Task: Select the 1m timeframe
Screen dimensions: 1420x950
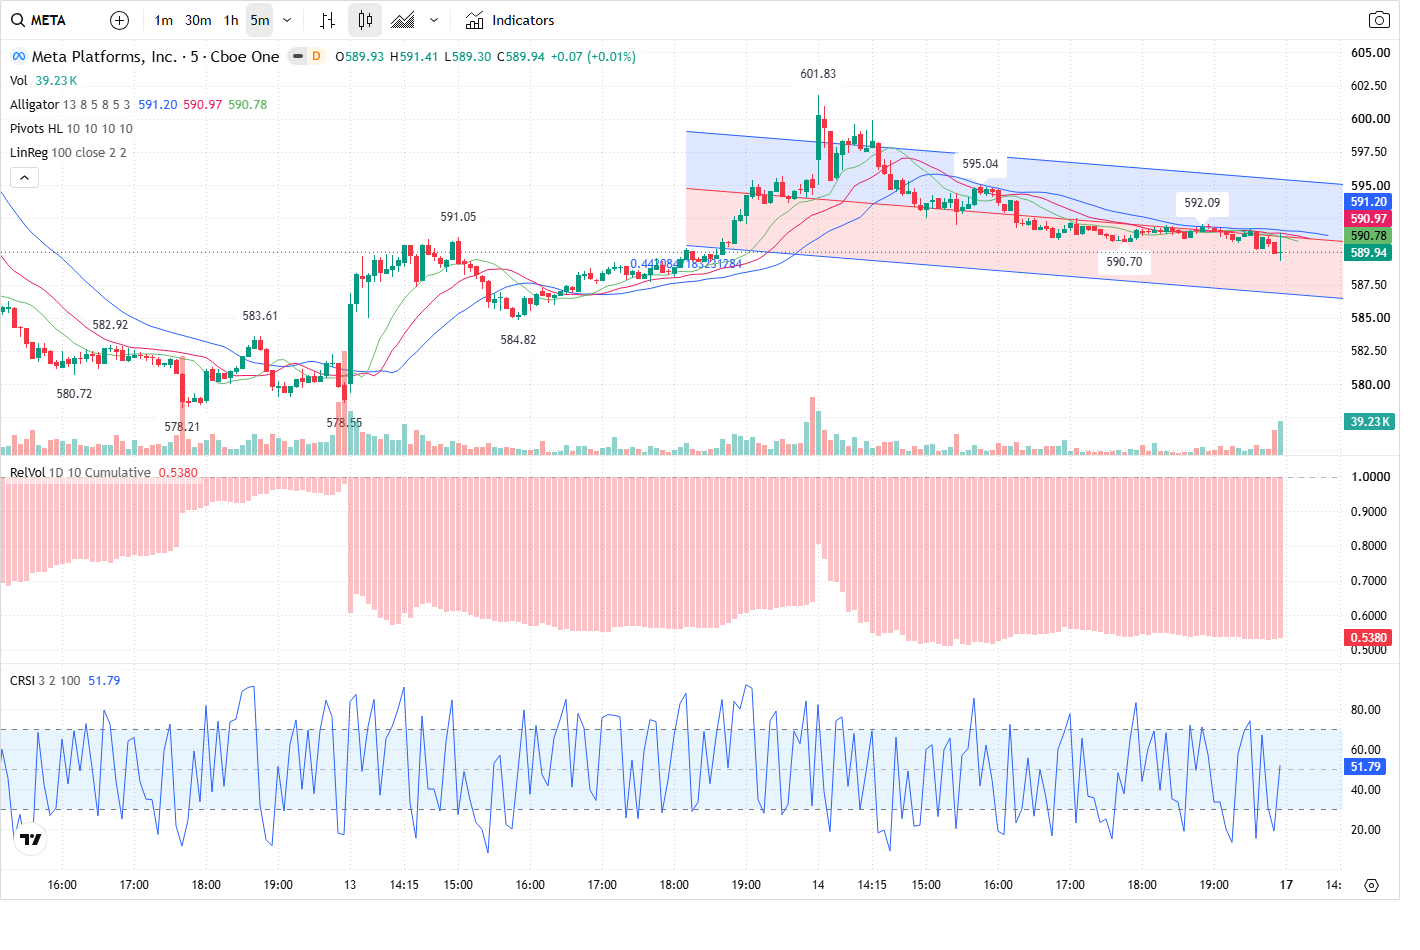Action: [164, 20]
